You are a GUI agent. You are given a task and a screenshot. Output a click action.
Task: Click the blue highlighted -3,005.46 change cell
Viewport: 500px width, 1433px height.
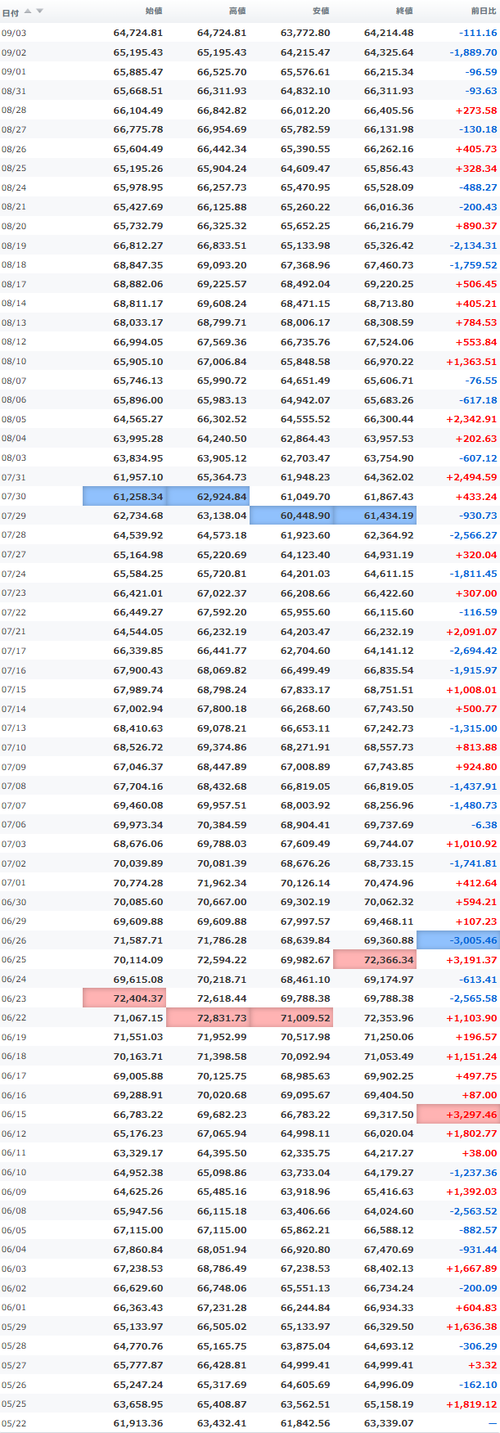point(458,940)
